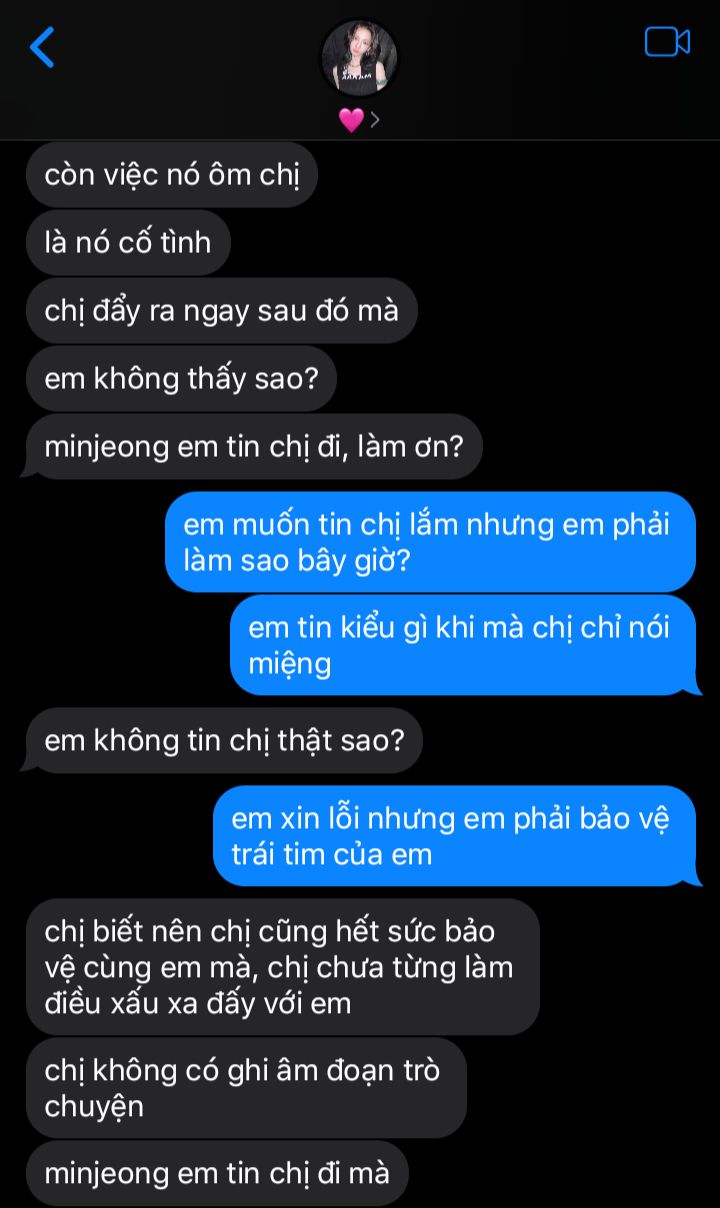This screenshot has width=720, height=1208.
Task: Select message "em không tin chị thật sao?"
Action: click(224, 741)
